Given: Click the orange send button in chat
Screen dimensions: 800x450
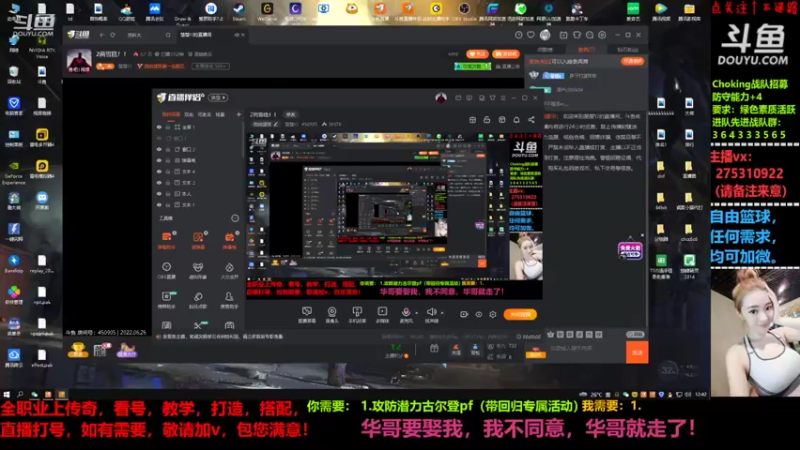Looking at the screenshot, I should coord(637,353).
